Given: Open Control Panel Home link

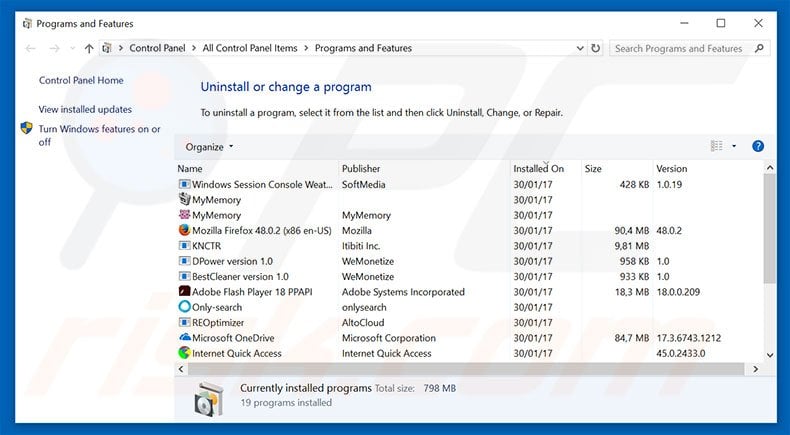Looking at the screenshot, I should [81, 80].
